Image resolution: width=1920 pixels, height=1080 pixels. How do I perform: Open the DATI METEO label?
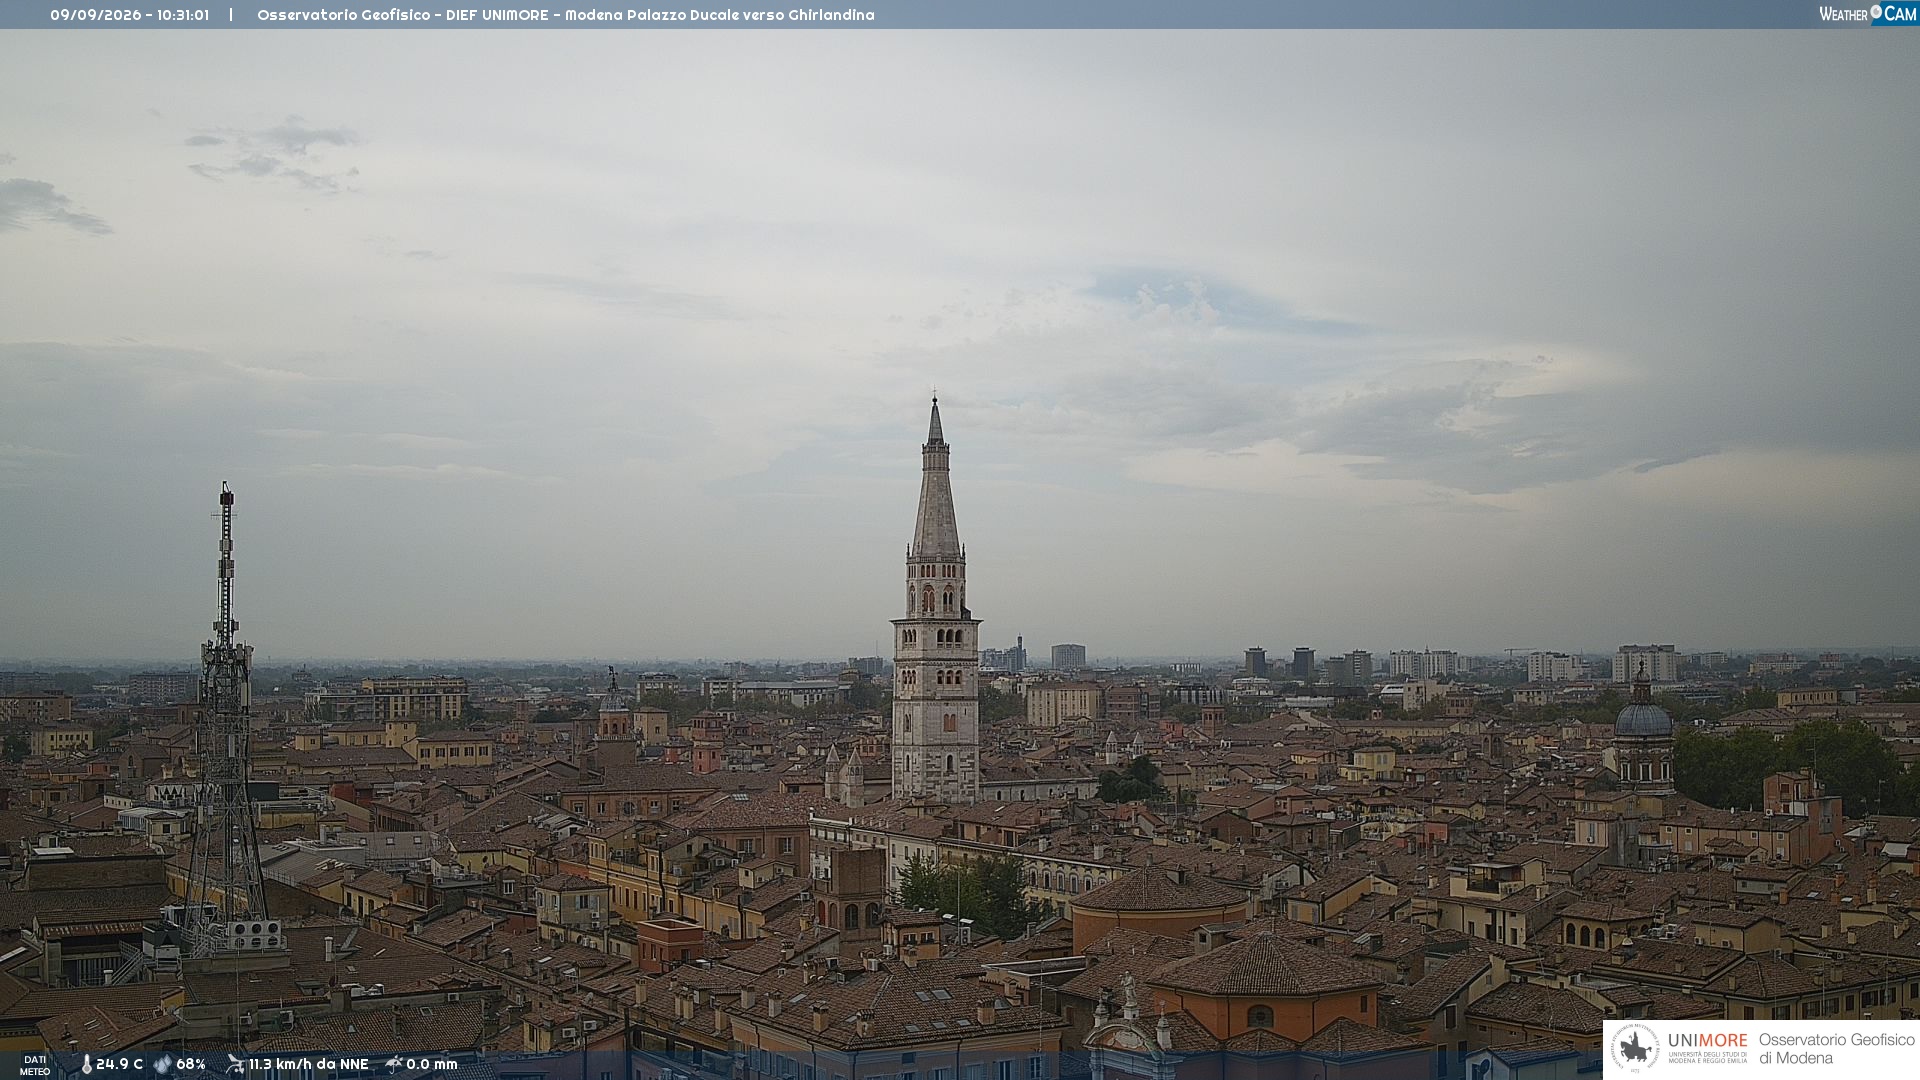tap(35, 1065)
